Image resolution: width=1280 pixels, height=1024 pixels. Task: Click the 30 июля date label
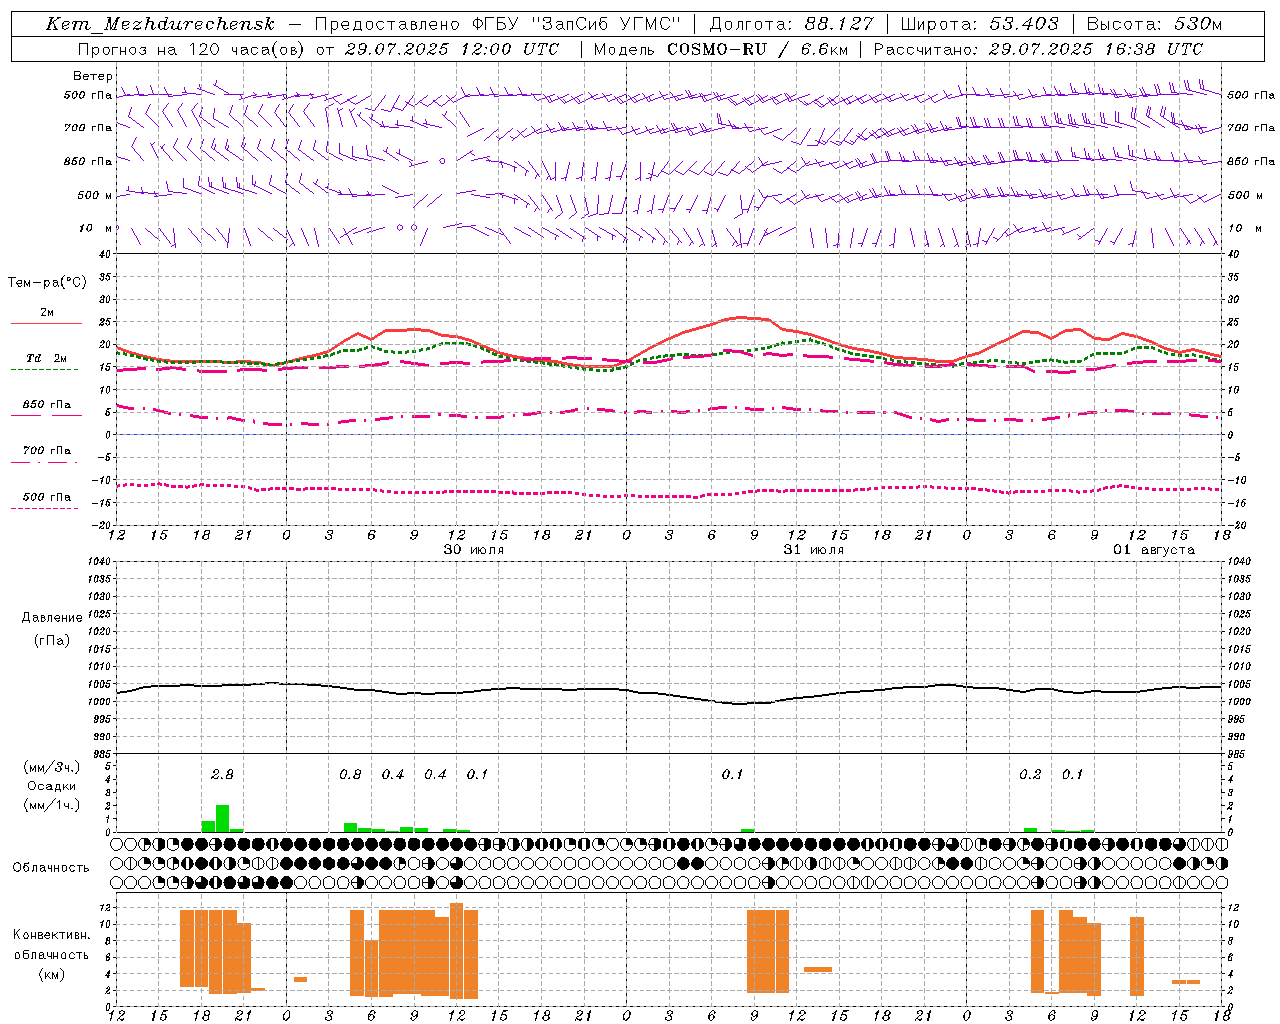click(474, 550)
